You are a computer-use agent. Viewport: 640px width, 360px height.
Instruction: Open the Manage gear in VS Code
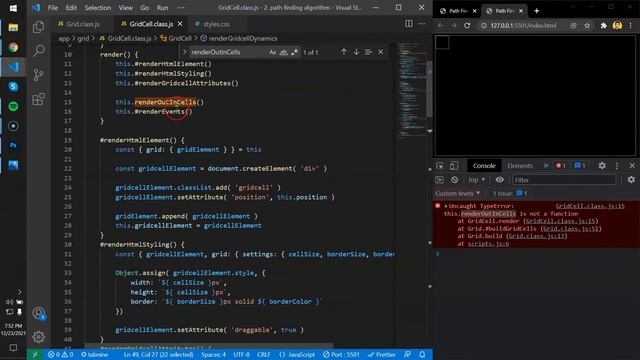39,337
